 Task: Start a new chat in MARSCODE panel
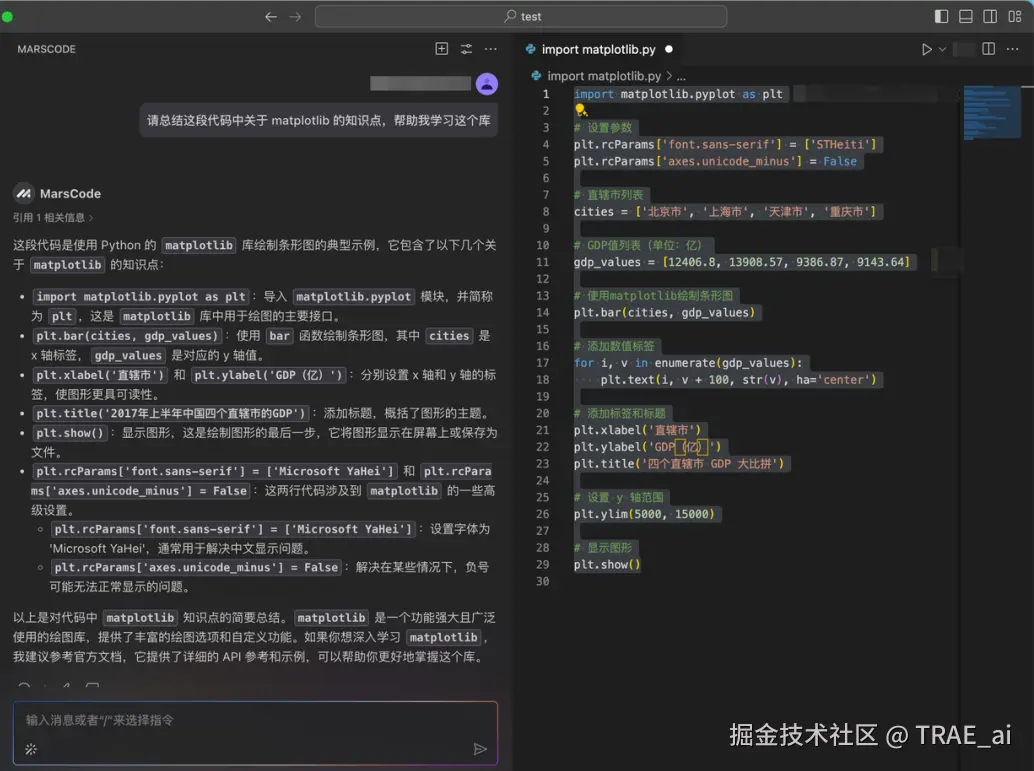(441, 48)
